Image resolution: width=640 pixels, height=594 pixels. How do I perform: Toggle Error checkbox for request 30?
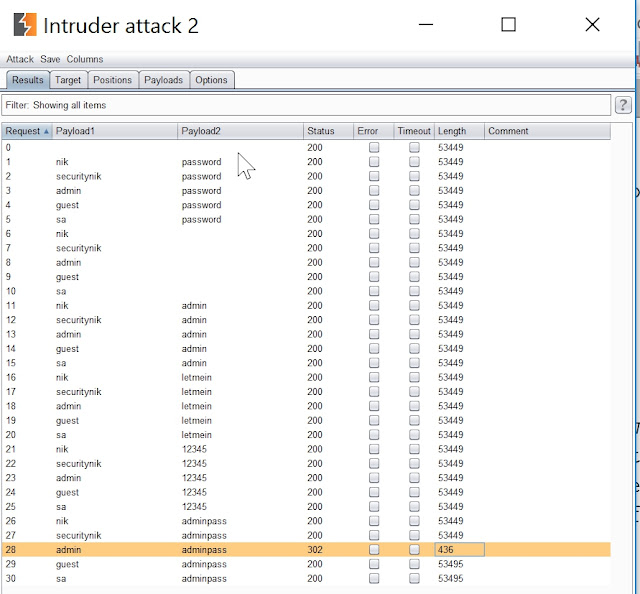coord(374,578)
